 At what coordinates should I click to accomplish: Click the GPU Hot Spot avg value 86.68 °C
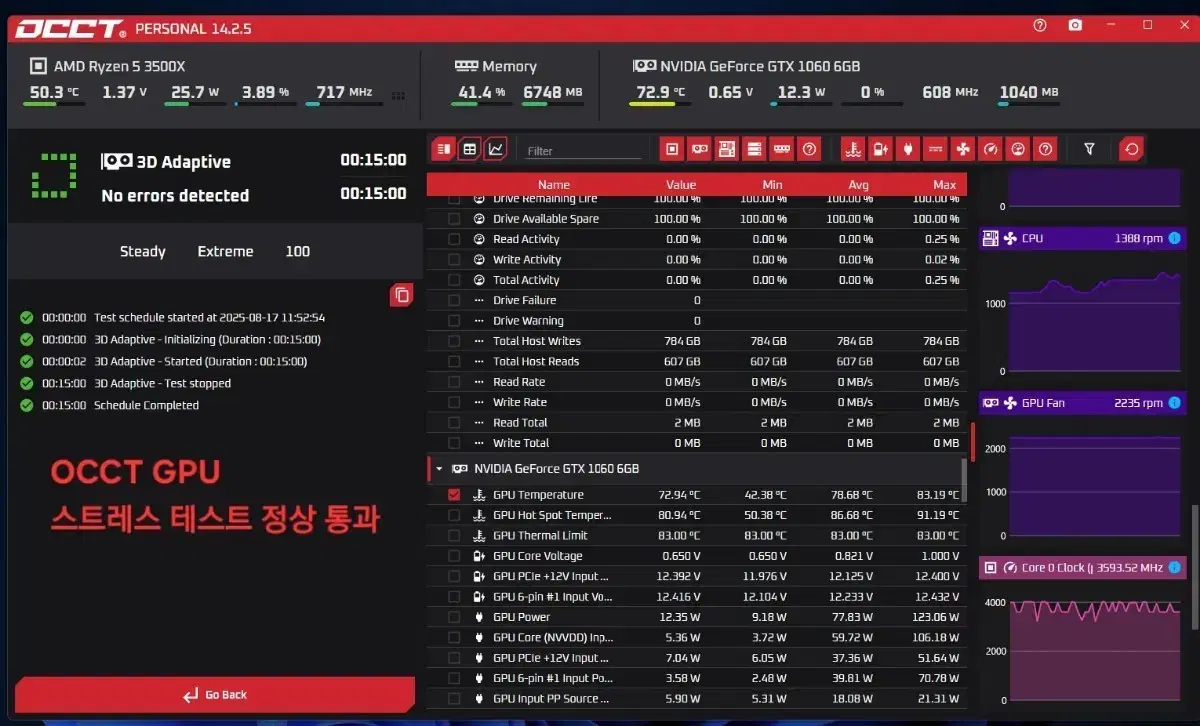[x=846, y=515]
